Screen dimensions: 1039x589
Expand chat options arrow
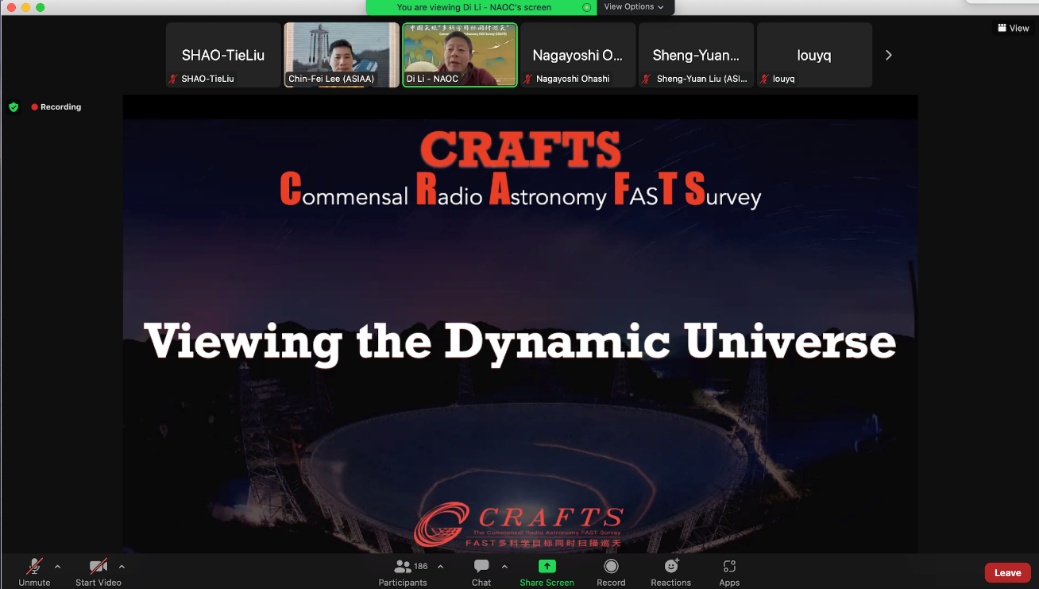(x=505, y=566)
